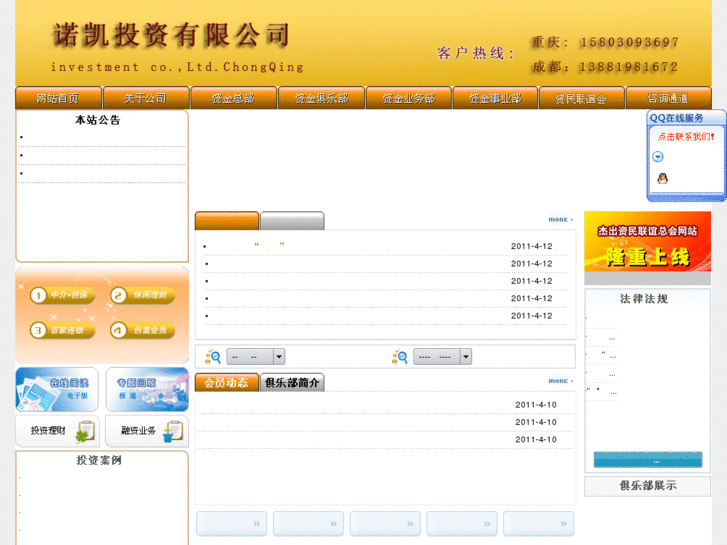Click first 2011-4-10 member news row

385,405
